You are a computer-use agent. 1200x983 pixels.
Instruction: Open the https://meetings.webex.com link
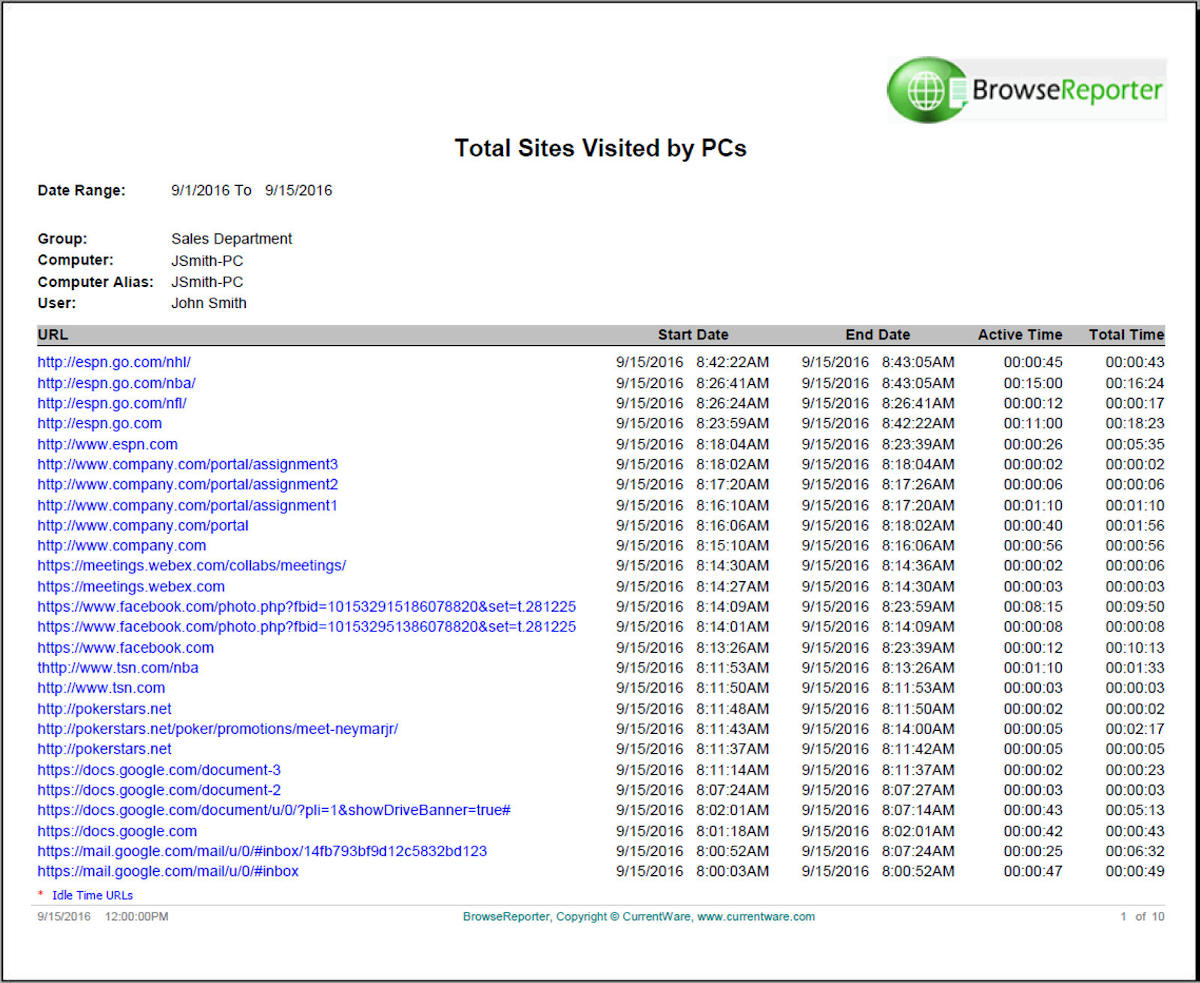tap(131, 586)
